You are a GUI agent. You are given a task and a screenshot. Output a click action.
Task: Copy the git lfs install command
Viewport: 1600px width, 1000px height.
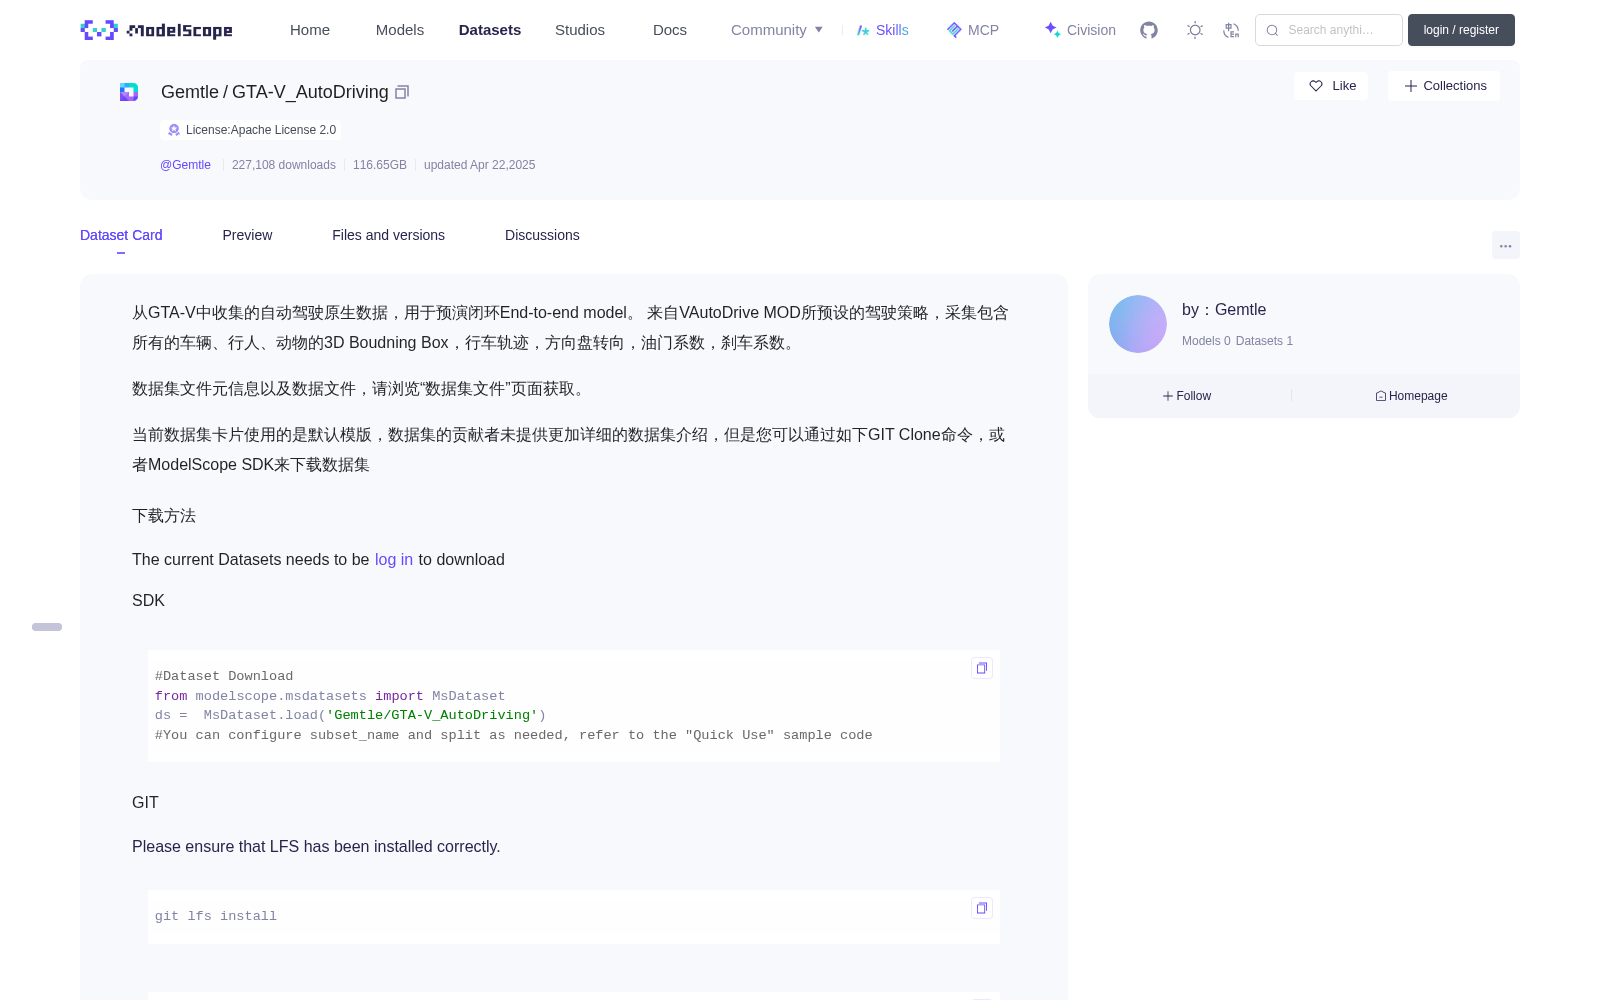tap(982, 908)
